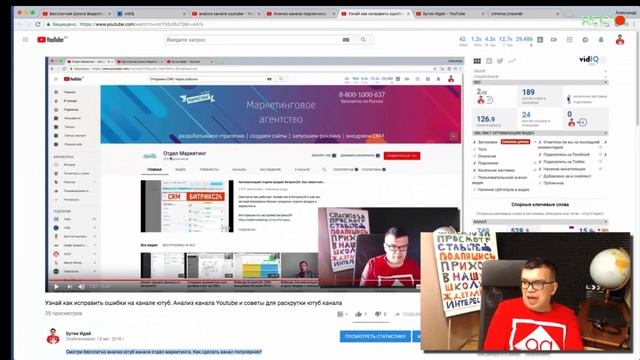640x360 pixels.
Task: Select the vidIQ Twitter bird icon
Action: point(500,61)
